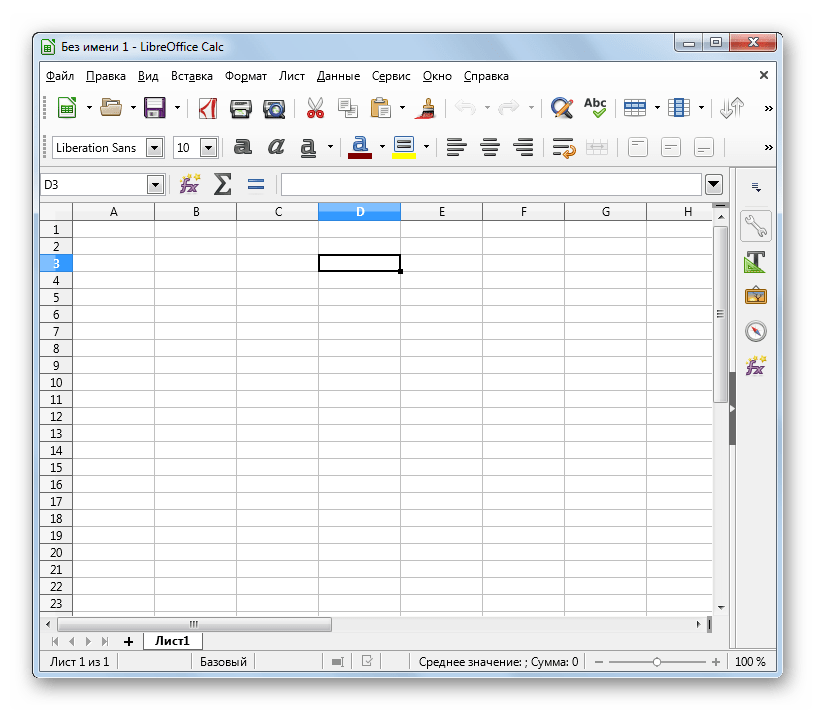Viewport: 816px width, 711px height.
Task: Open the Вставка menu
Action: click(192, 76)
